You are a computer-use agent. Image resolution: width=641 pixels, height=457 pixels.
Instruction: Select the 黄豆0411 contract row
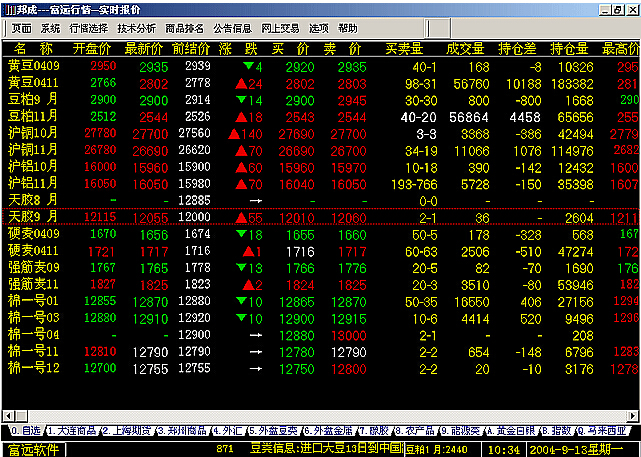click(321, 83)
